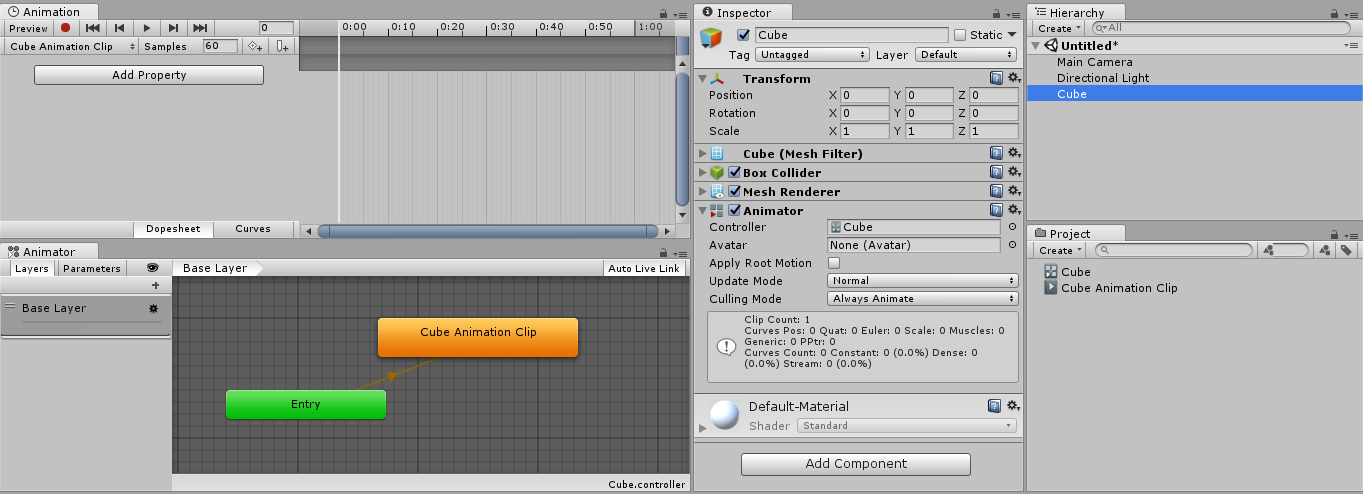Open the Transform component gear menu
This screenshot has height=494, width=1363.
pos(1013,78)
